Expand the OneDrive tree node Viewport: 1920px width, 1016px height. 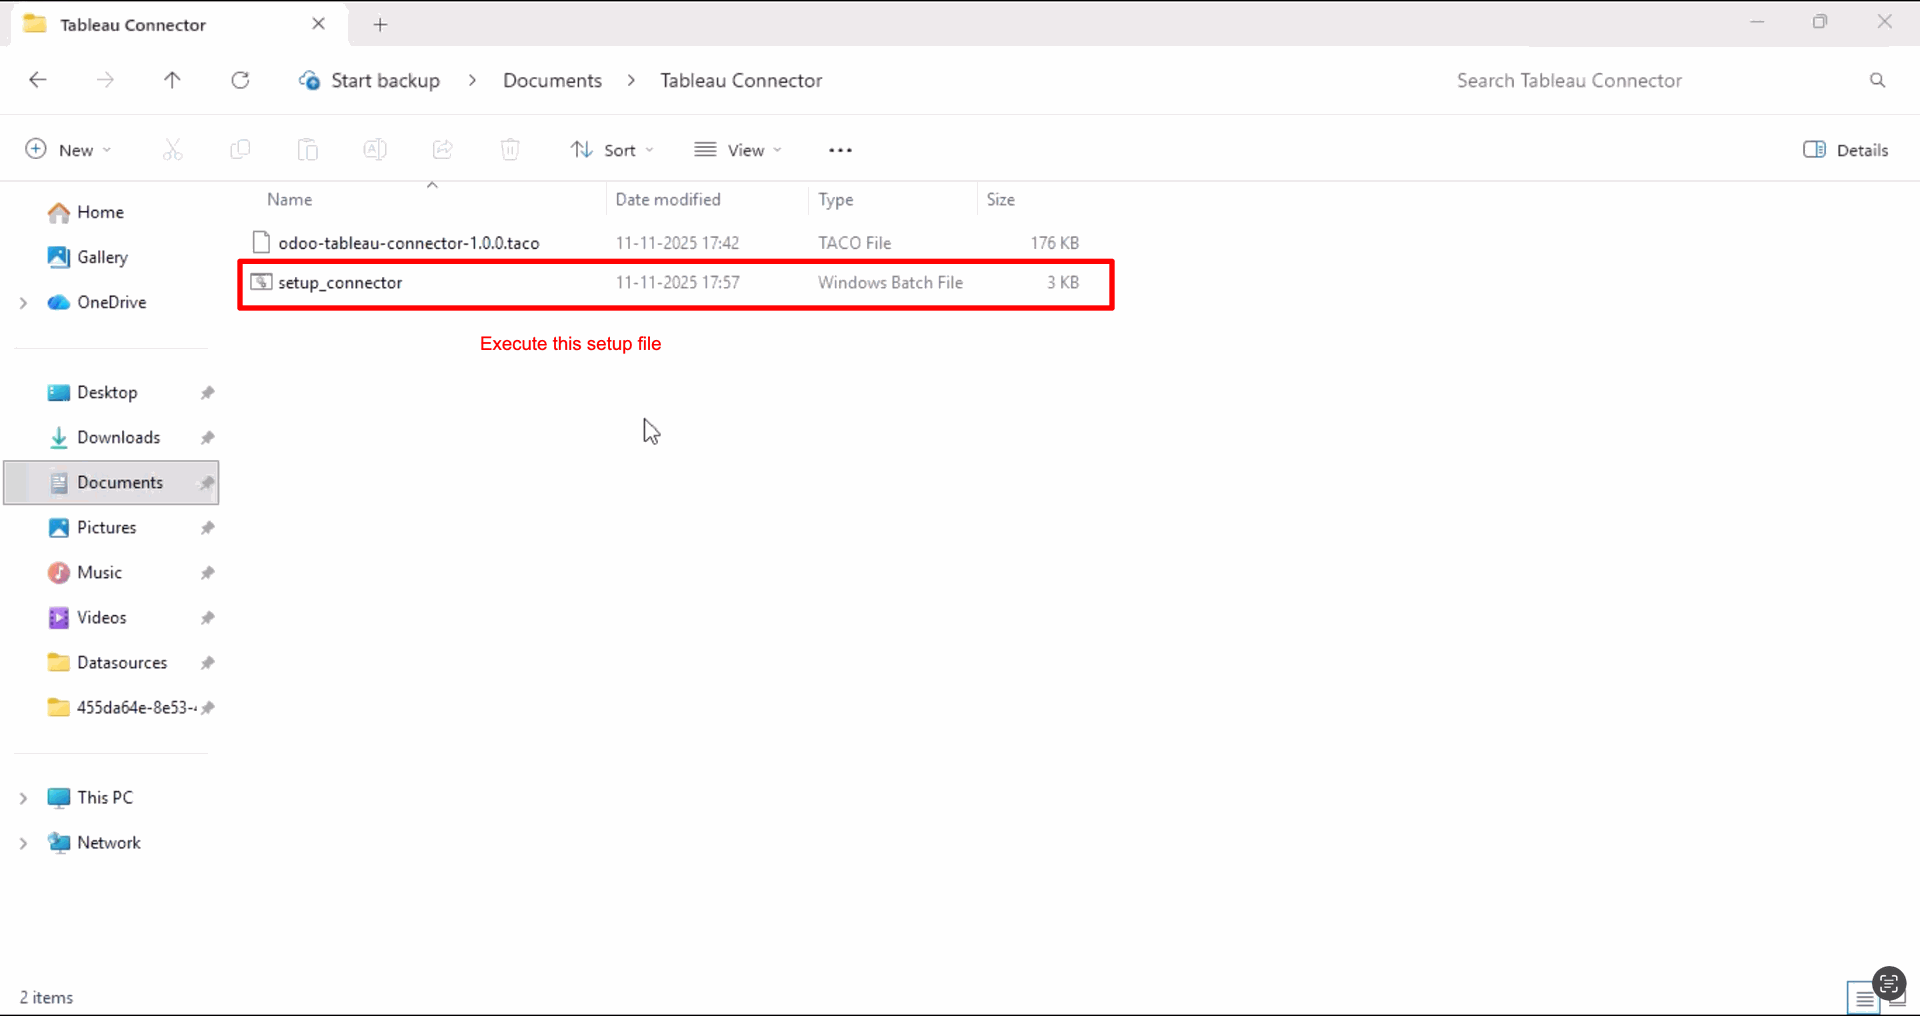(23, 302)
